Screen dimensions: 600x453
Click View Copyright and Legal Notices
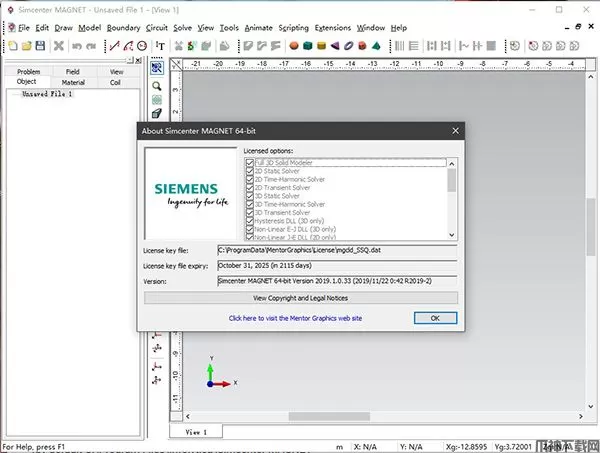(x=301, y=298)
